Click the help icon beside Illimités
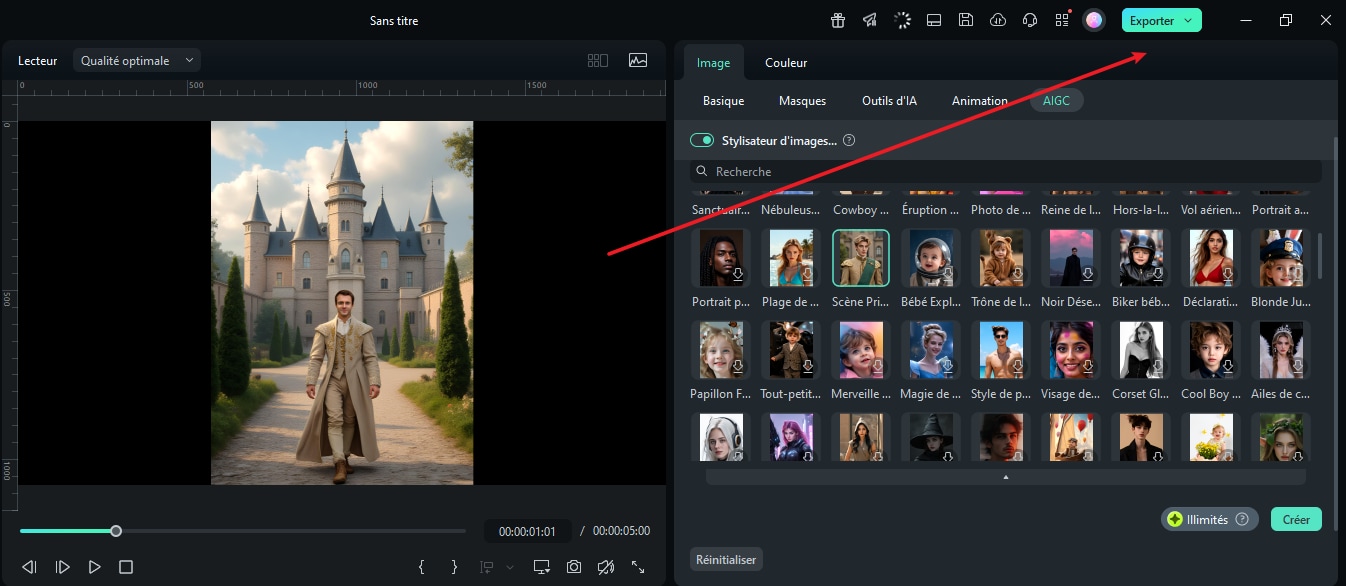This screenshot has height=586, width=1346. click(1242, 519)
